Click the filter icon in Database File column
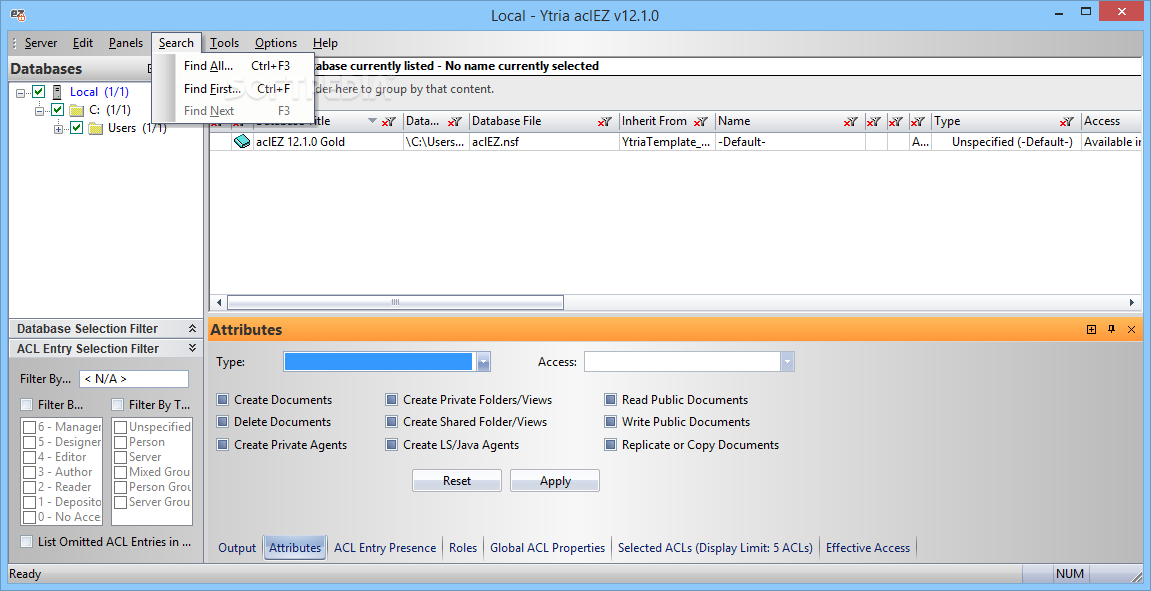 [605, 122]
